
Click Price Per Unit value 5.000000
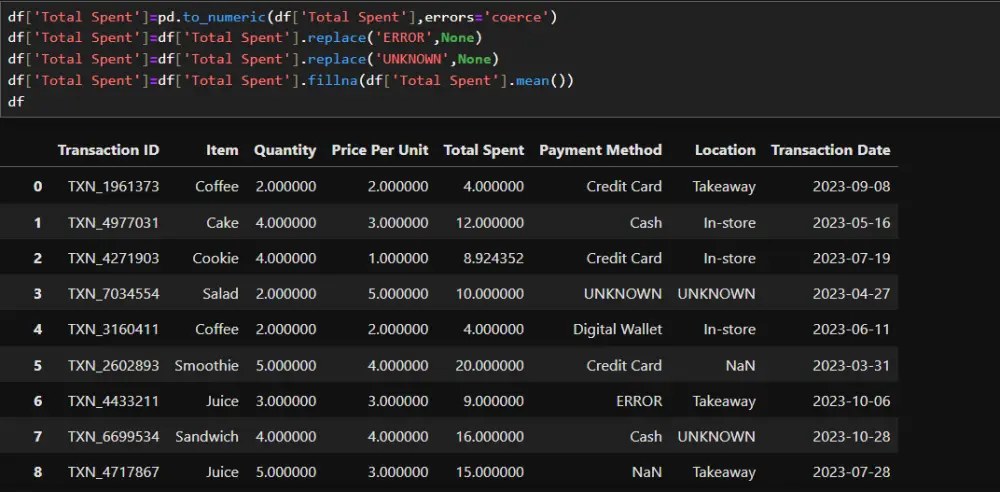coord(399,294)
